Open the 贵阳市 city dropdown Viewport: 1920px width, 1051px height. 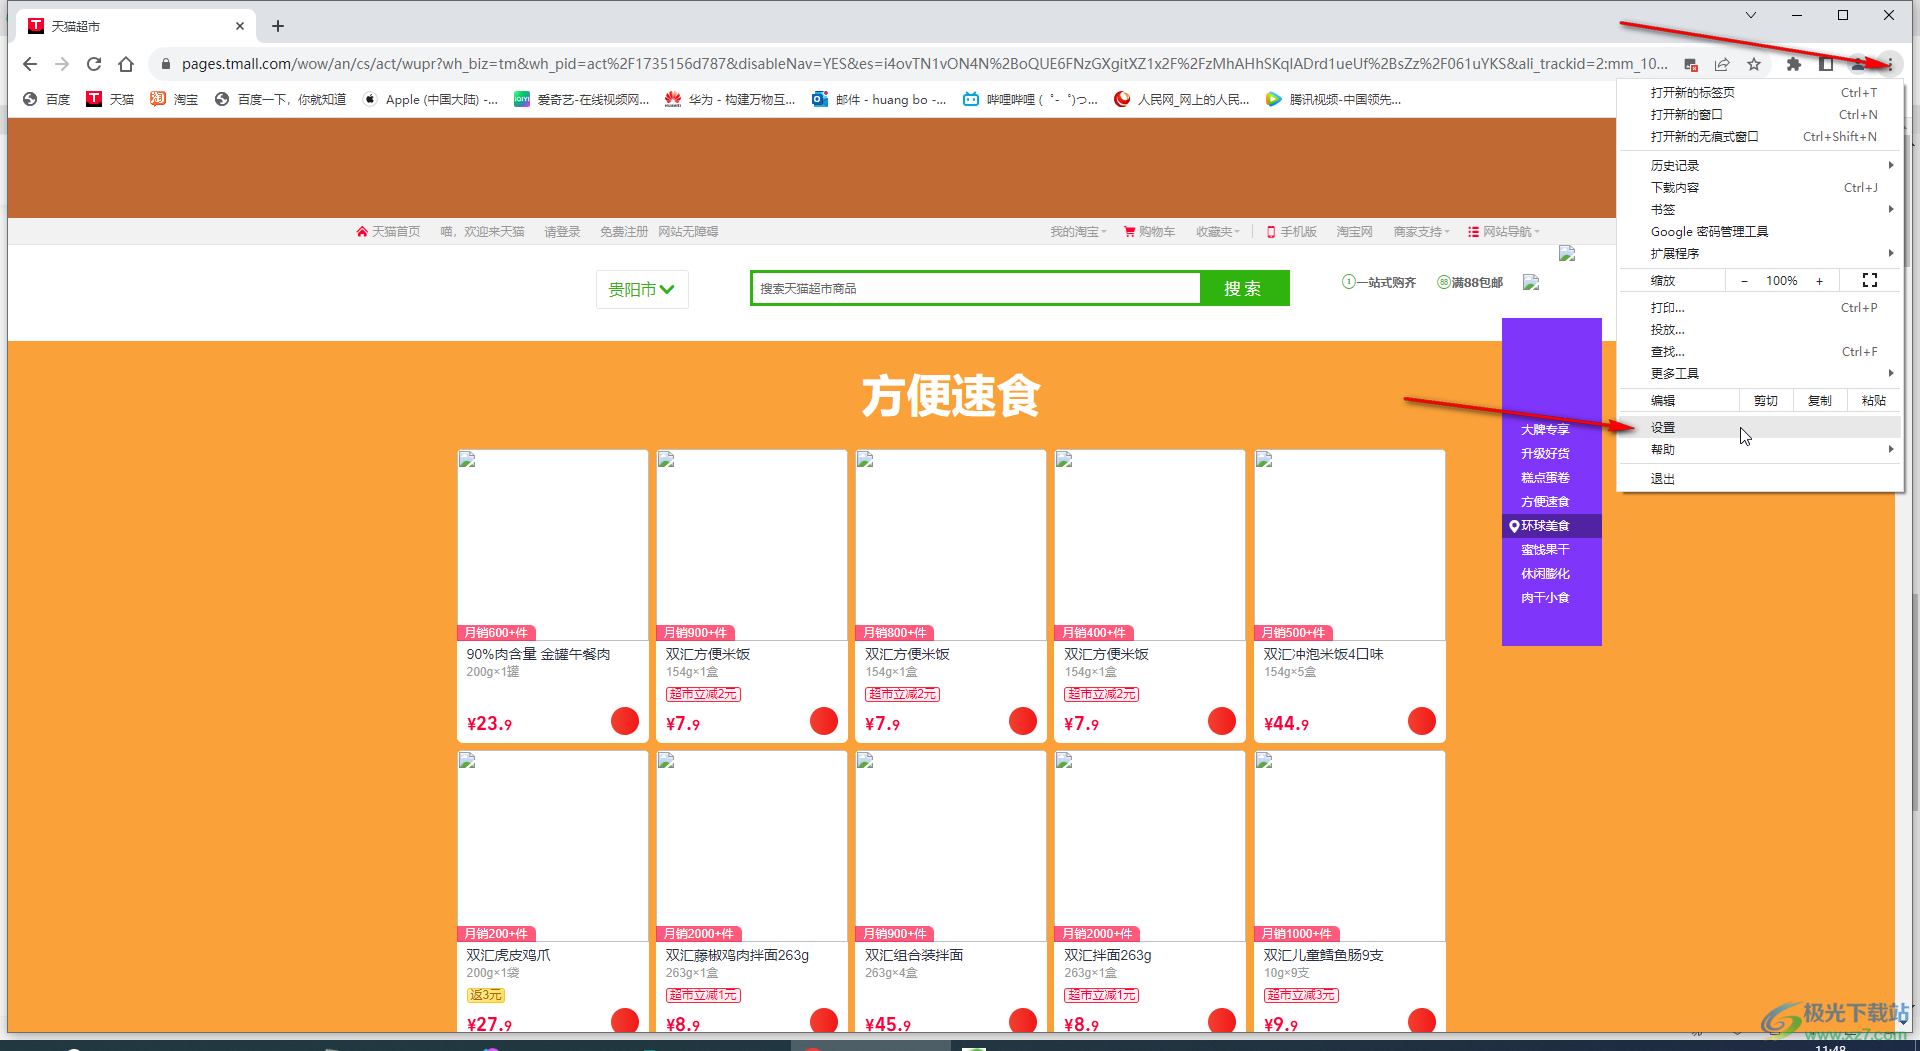(642, 289)
